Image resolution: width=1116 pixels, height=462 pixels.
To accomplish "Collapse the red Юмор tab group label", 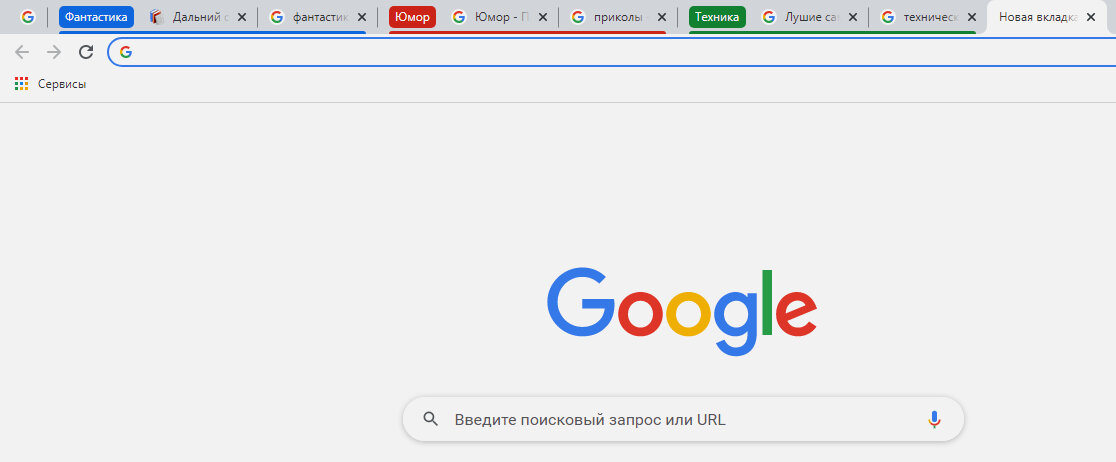I will click(412, 17).
